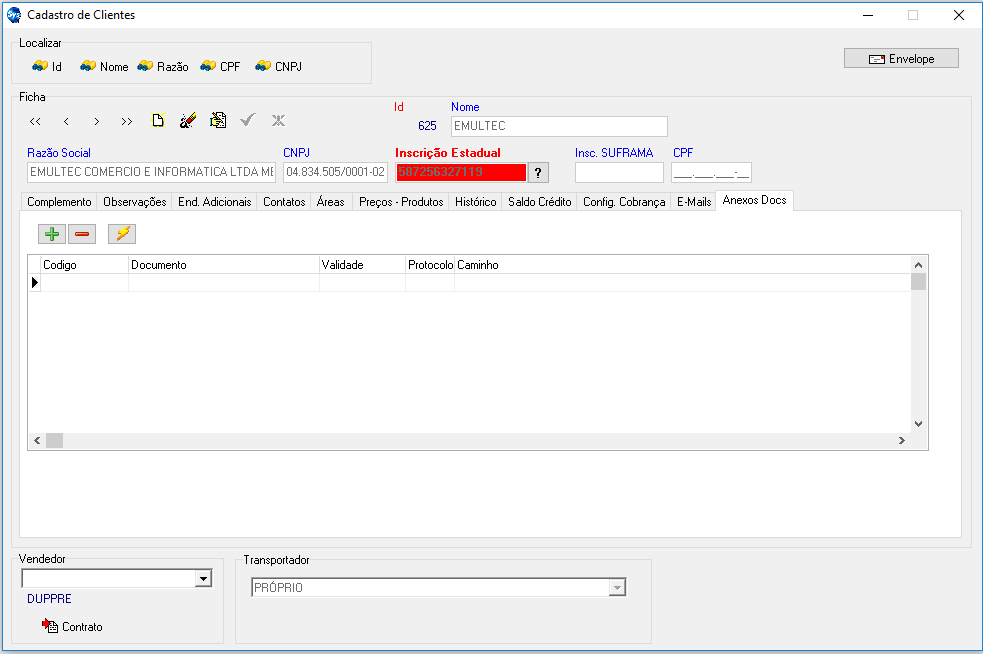Select the Histórico tab
Viewport: 983px width, 654px height.
pyautogui.click(x=475, y=202)
